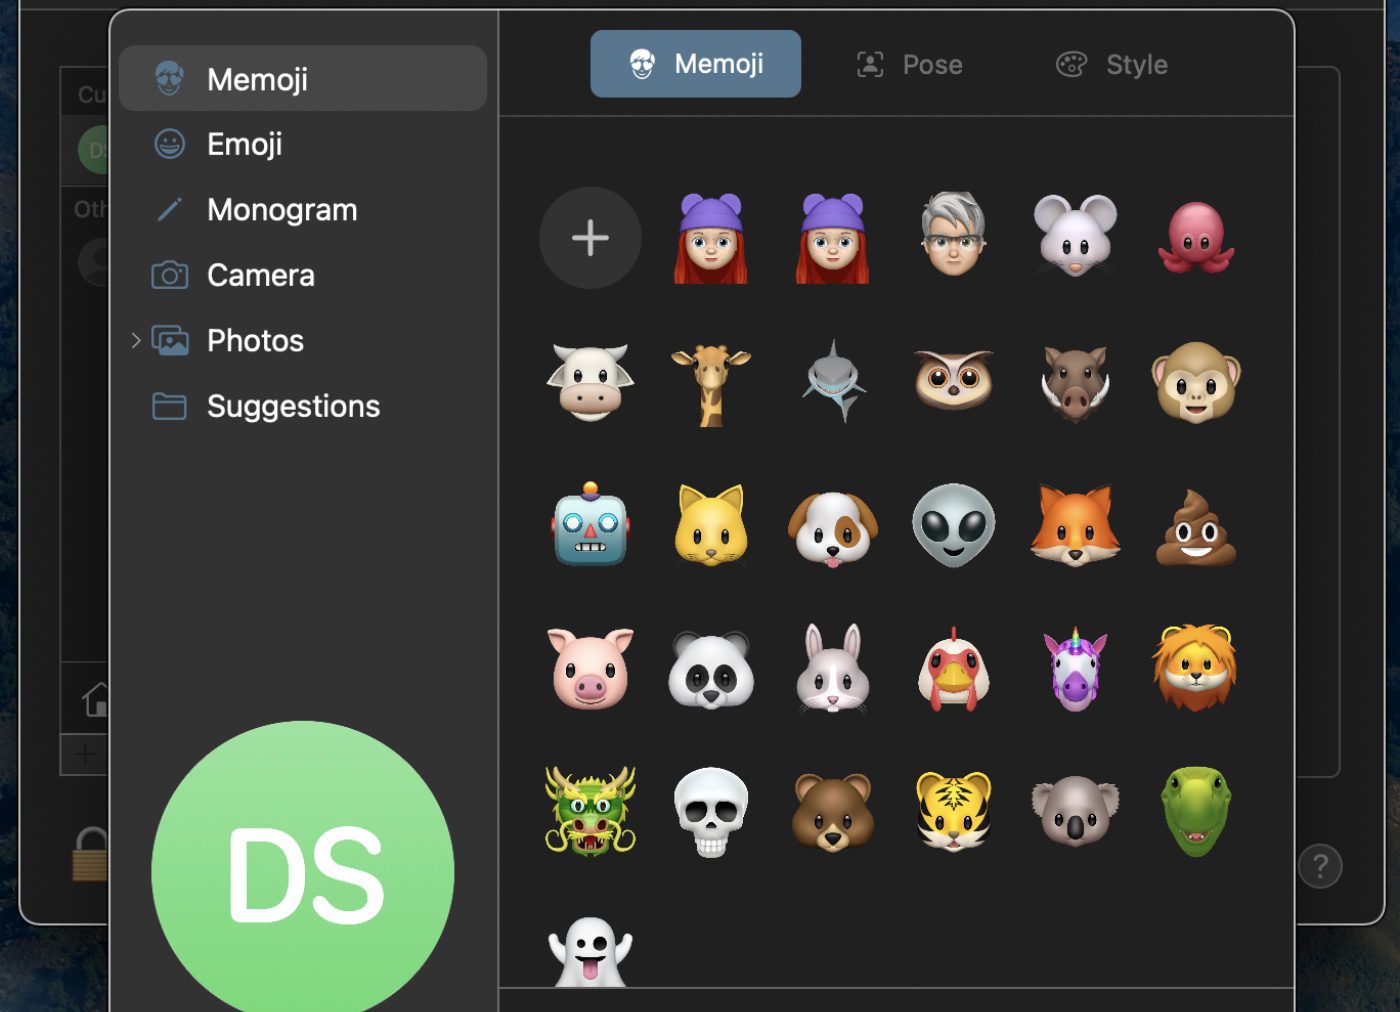The width and height of the screenshot is (1400, 1012).
Task: Click the help question mark button
Action: coord(1319,866)
